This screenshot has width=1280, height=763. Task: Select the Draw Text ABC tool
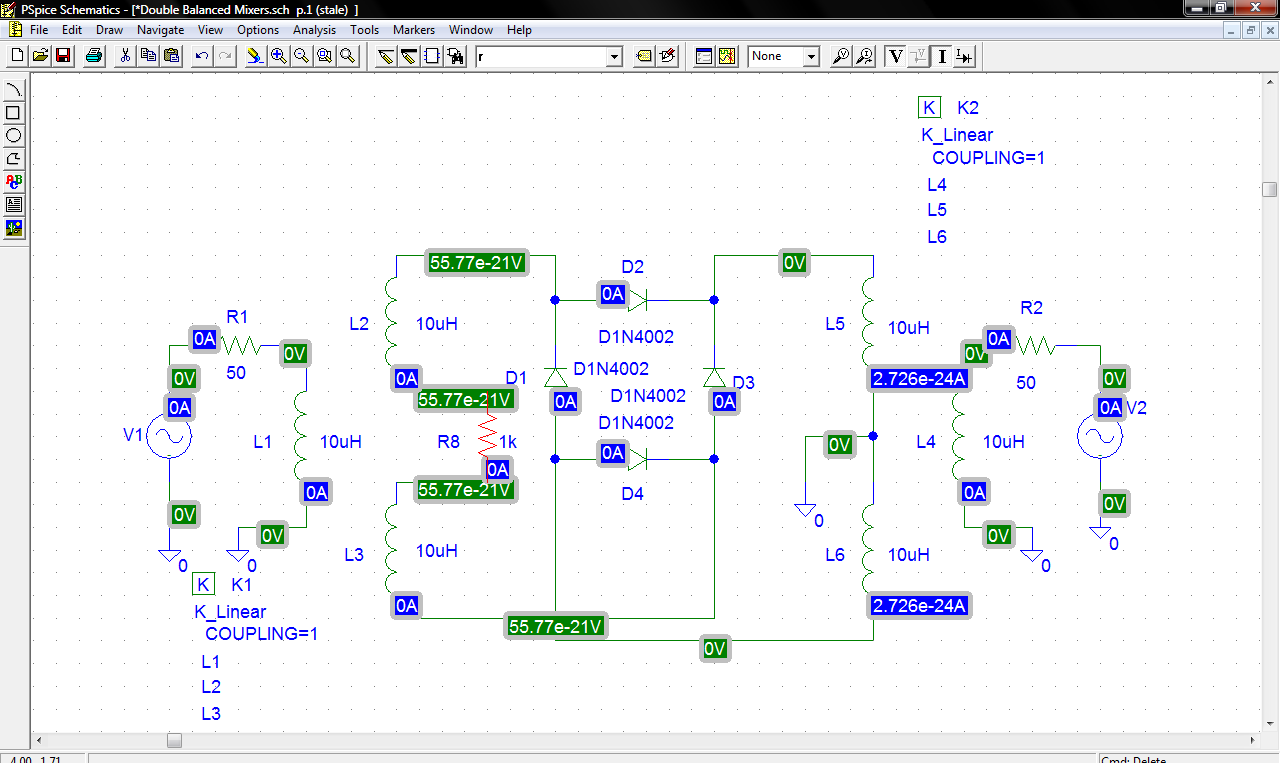pyautogui.click(x=14, y=182)
